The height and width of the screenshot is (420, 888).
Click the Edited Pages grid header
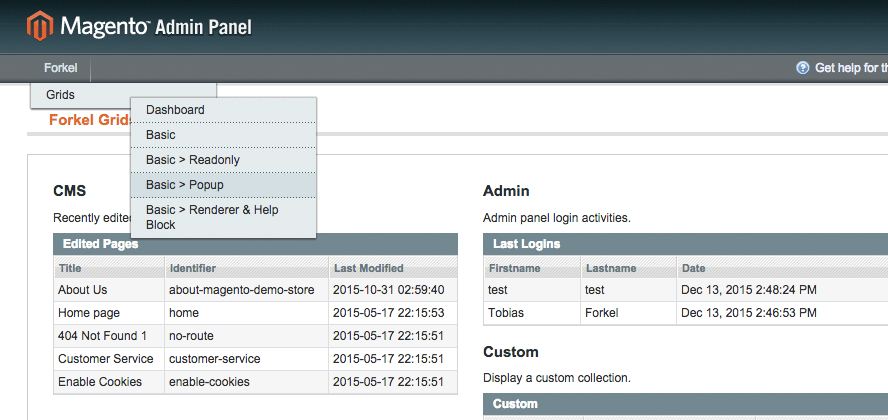255,244
